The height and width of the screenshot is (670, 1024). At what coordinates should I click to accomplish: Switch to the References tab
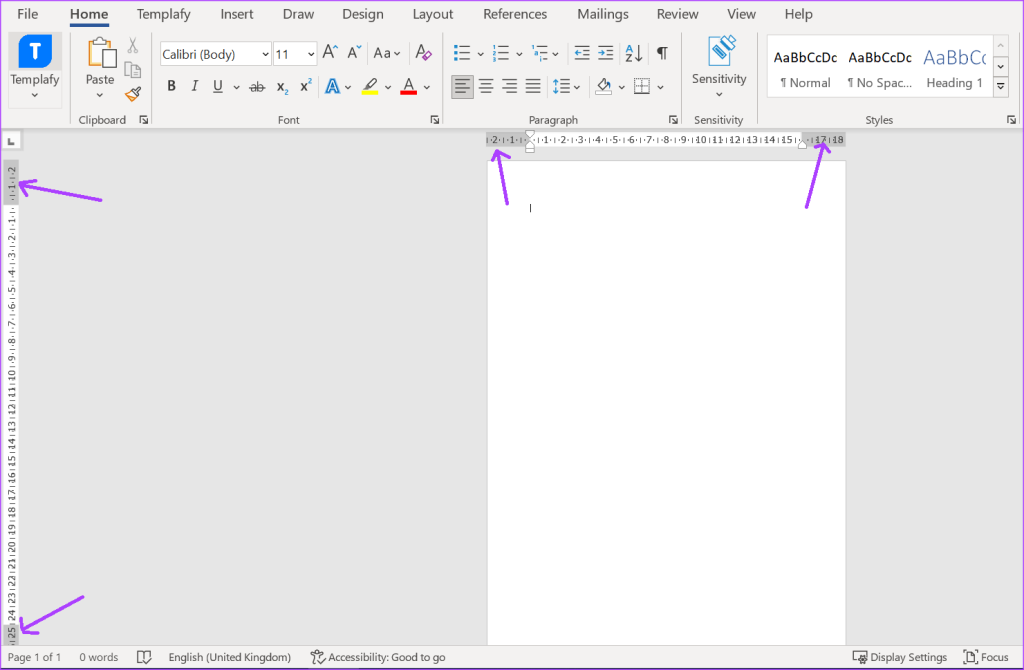coord(515,13)
